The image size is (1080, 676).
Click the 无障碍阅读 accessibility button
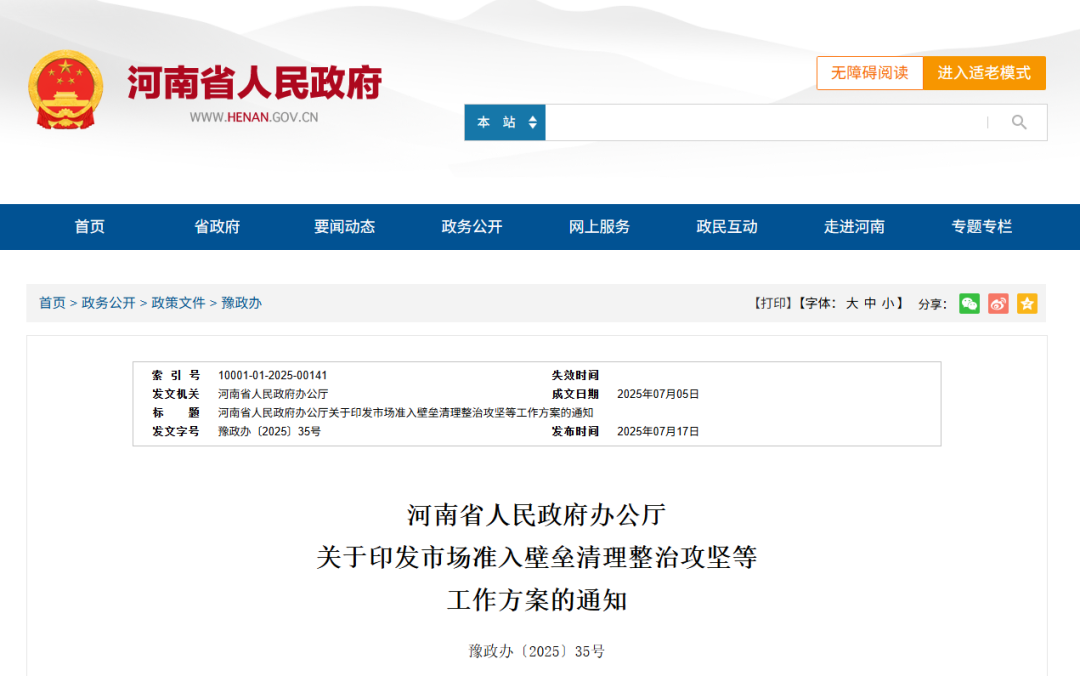[869, 72]
